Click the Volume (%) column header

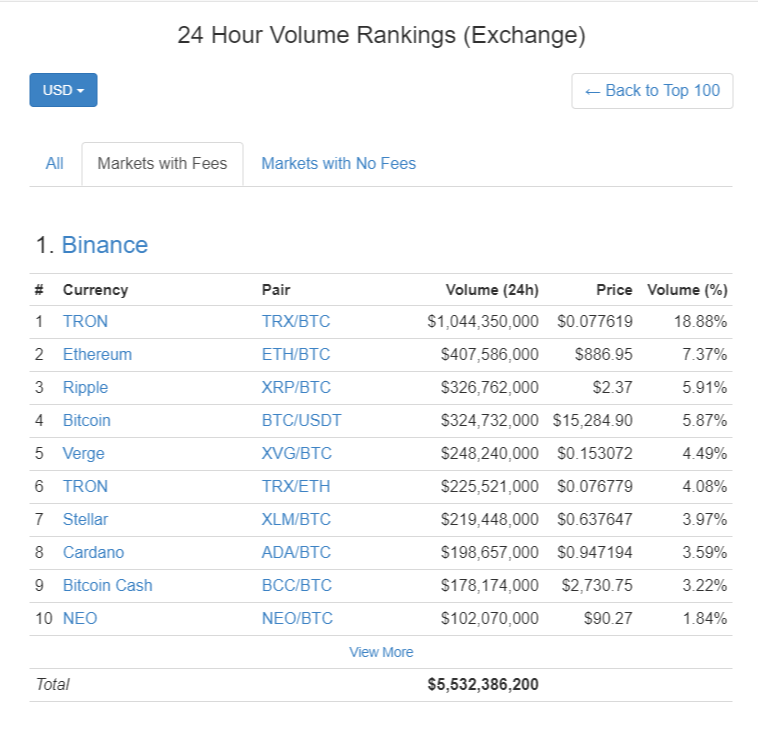[x=687, y=290]
